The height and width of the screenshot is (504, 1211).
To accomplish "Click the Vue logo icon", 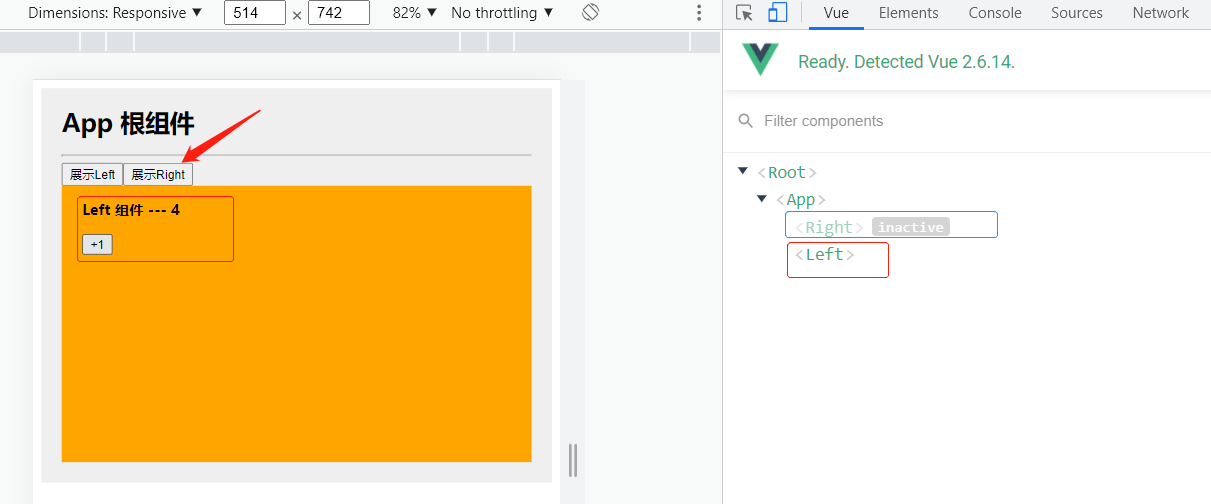I will click(760, 61).
